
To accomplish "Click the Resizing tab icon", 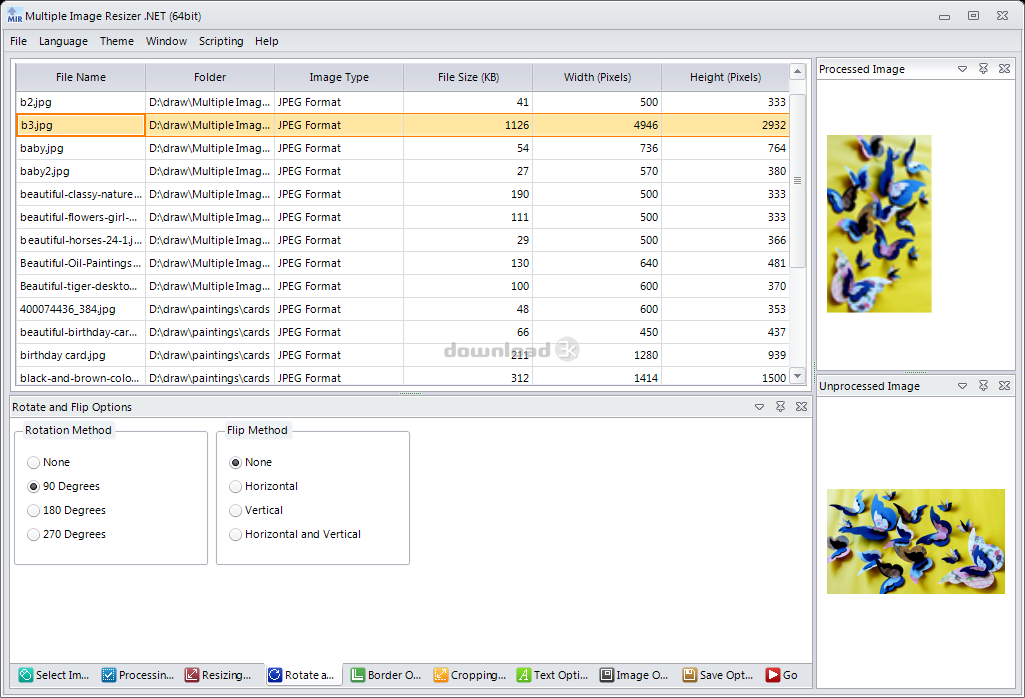I will [x=192, y=675].
